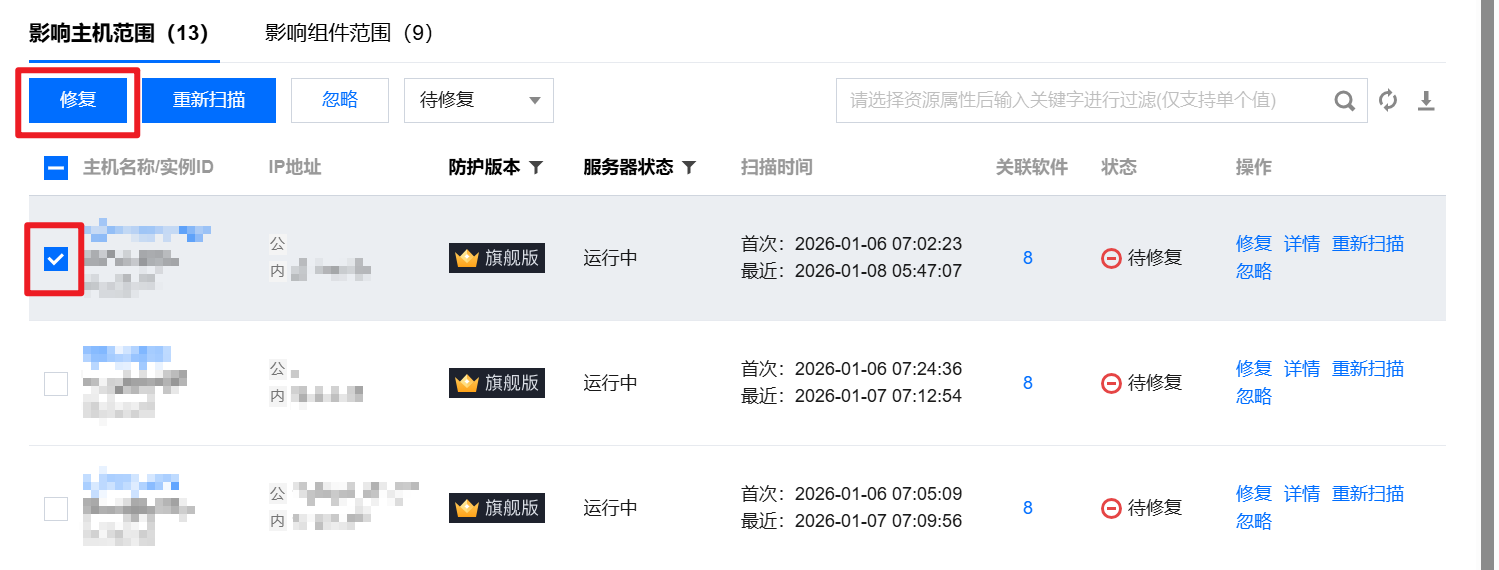Click the refresh list icon
Viewport: 1499px width, 570px height.
(1388, 101)
